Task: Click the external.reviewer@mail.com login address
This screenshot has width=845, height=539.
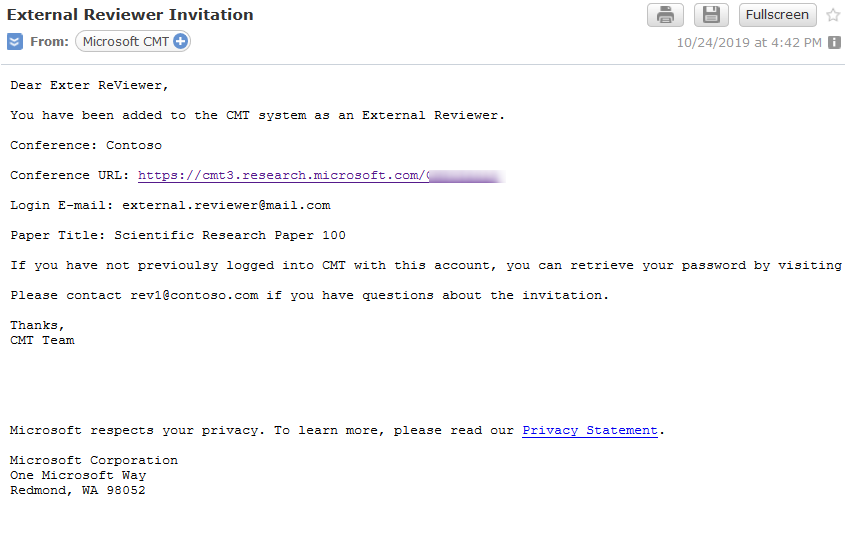Action: click(226, 205)
